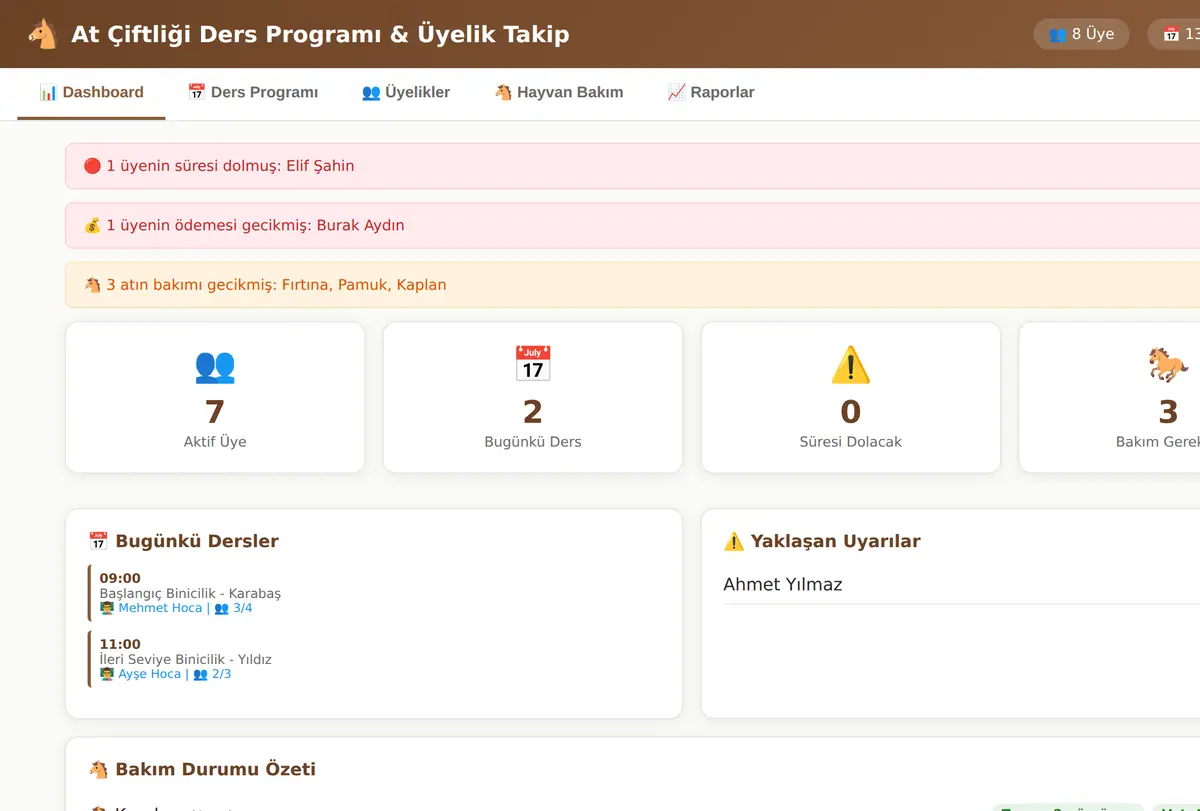
Task: Click the calendar icon above Bugünkü Ders
Action: pos(533,365)
